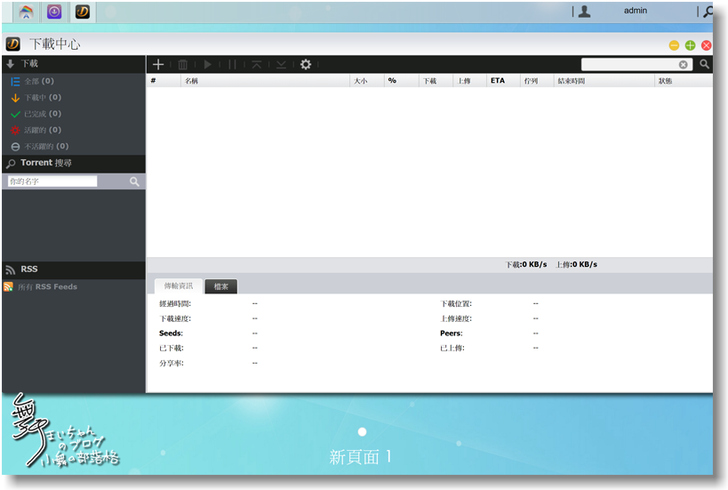Screen dimensions: 728x490
Task: Select 活躍的 (0) filter
Action: click(43, 130)
